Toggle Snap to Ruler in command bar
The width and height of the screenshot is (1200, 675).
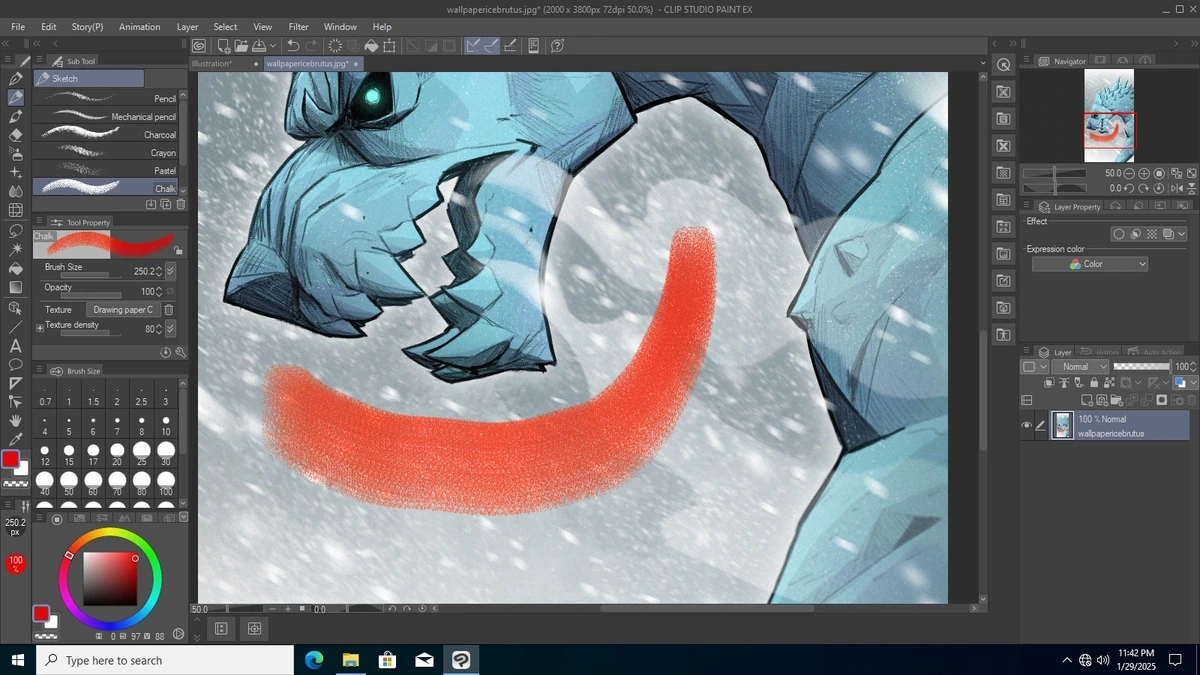click(x=473, y=45)
